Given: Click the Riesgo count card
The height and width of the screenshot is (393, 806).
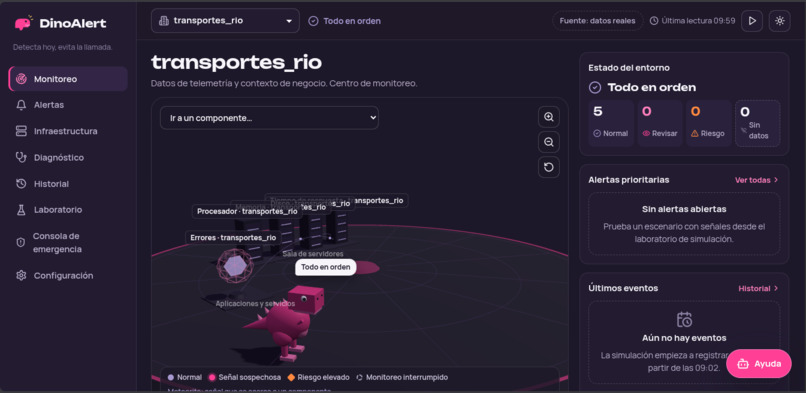Looking at the screenshot, I should click(x=708, y=123).
